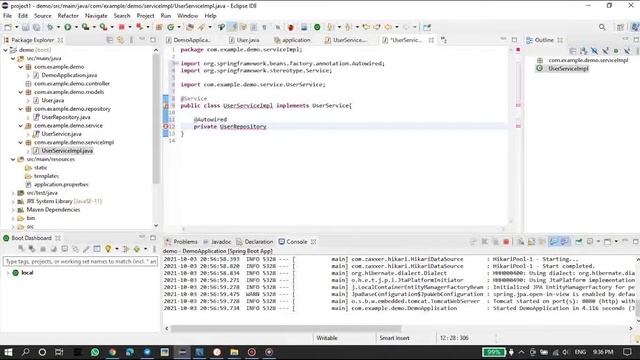Toggle Sort in Outline toolbar
The height and width of the screenshot is (360, 640).
pyautogui.click(x=584, y=51)
